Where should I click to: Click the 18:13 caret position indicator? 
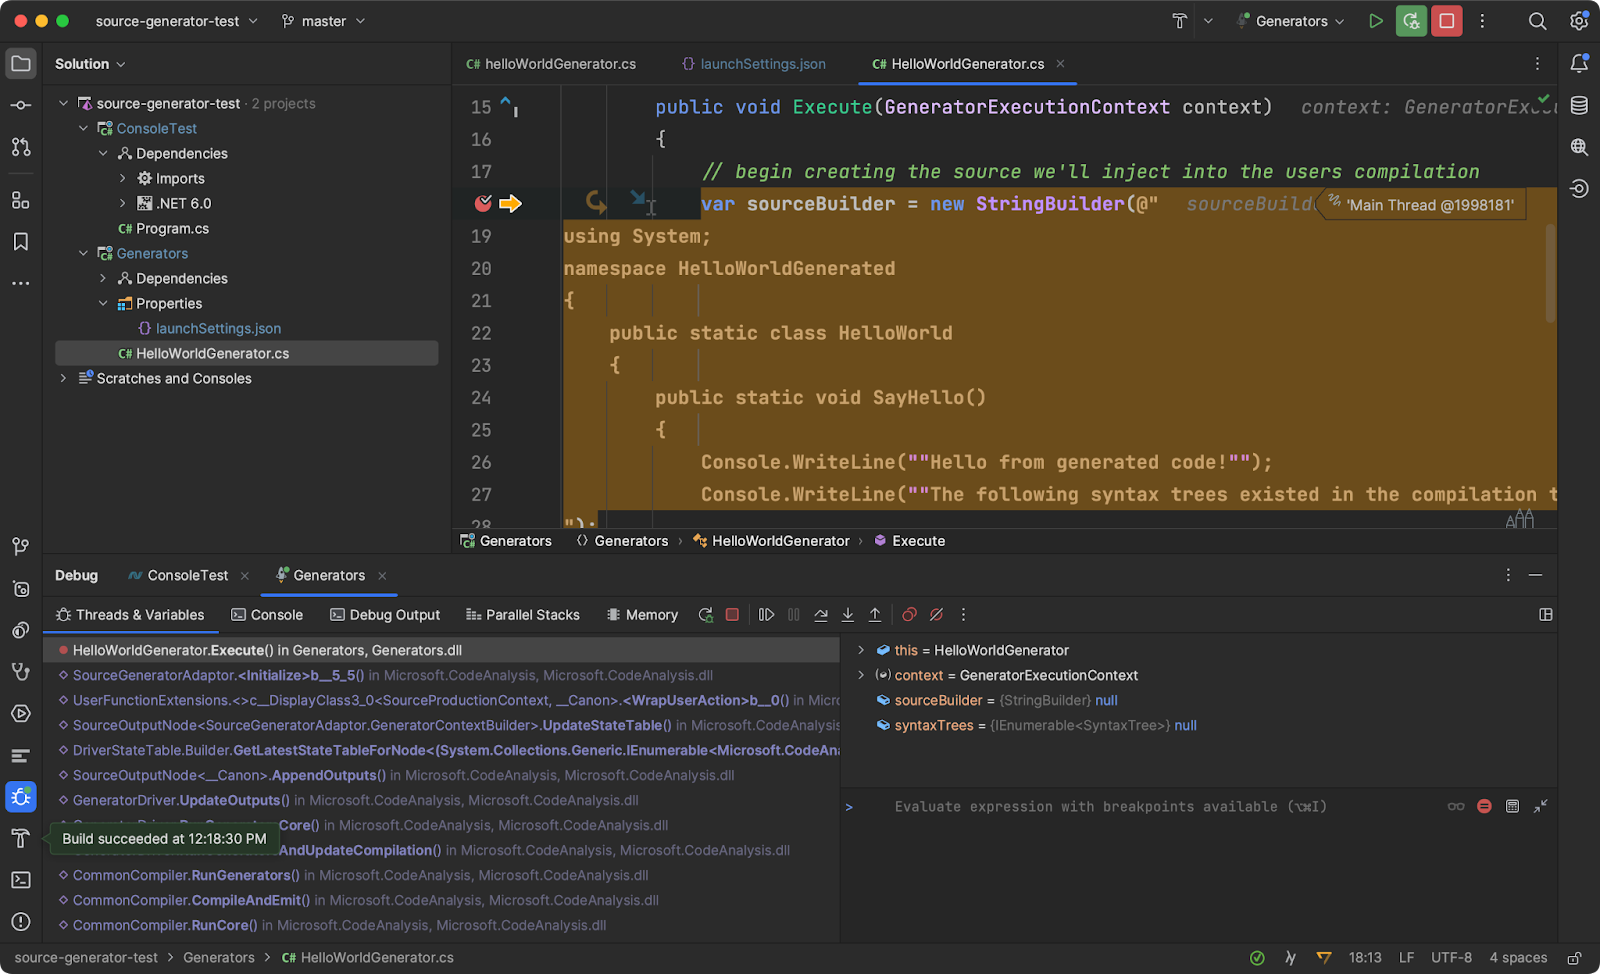tap(1365, 958)
